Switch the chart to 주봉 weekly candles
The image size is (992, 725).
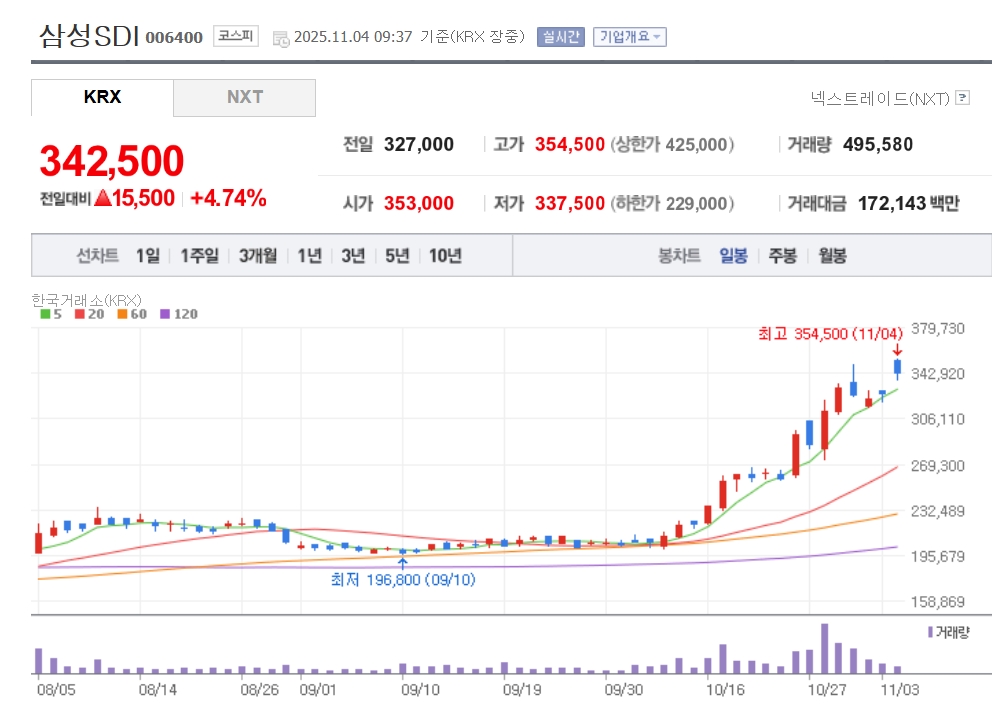(x=782, y=256)
